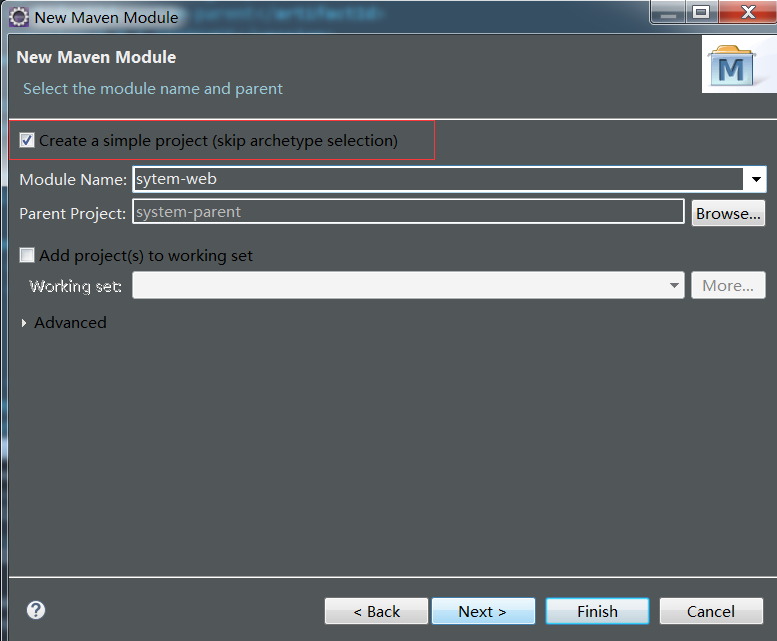
Task: Click the help question mark icon
Action: click(36, 610)
